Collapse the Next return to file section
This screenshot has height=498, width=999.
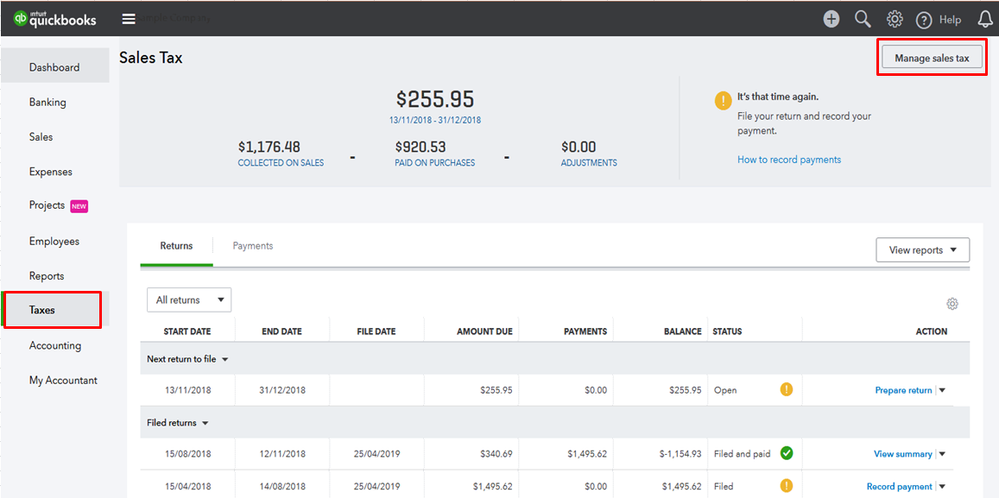coord(188,359)
